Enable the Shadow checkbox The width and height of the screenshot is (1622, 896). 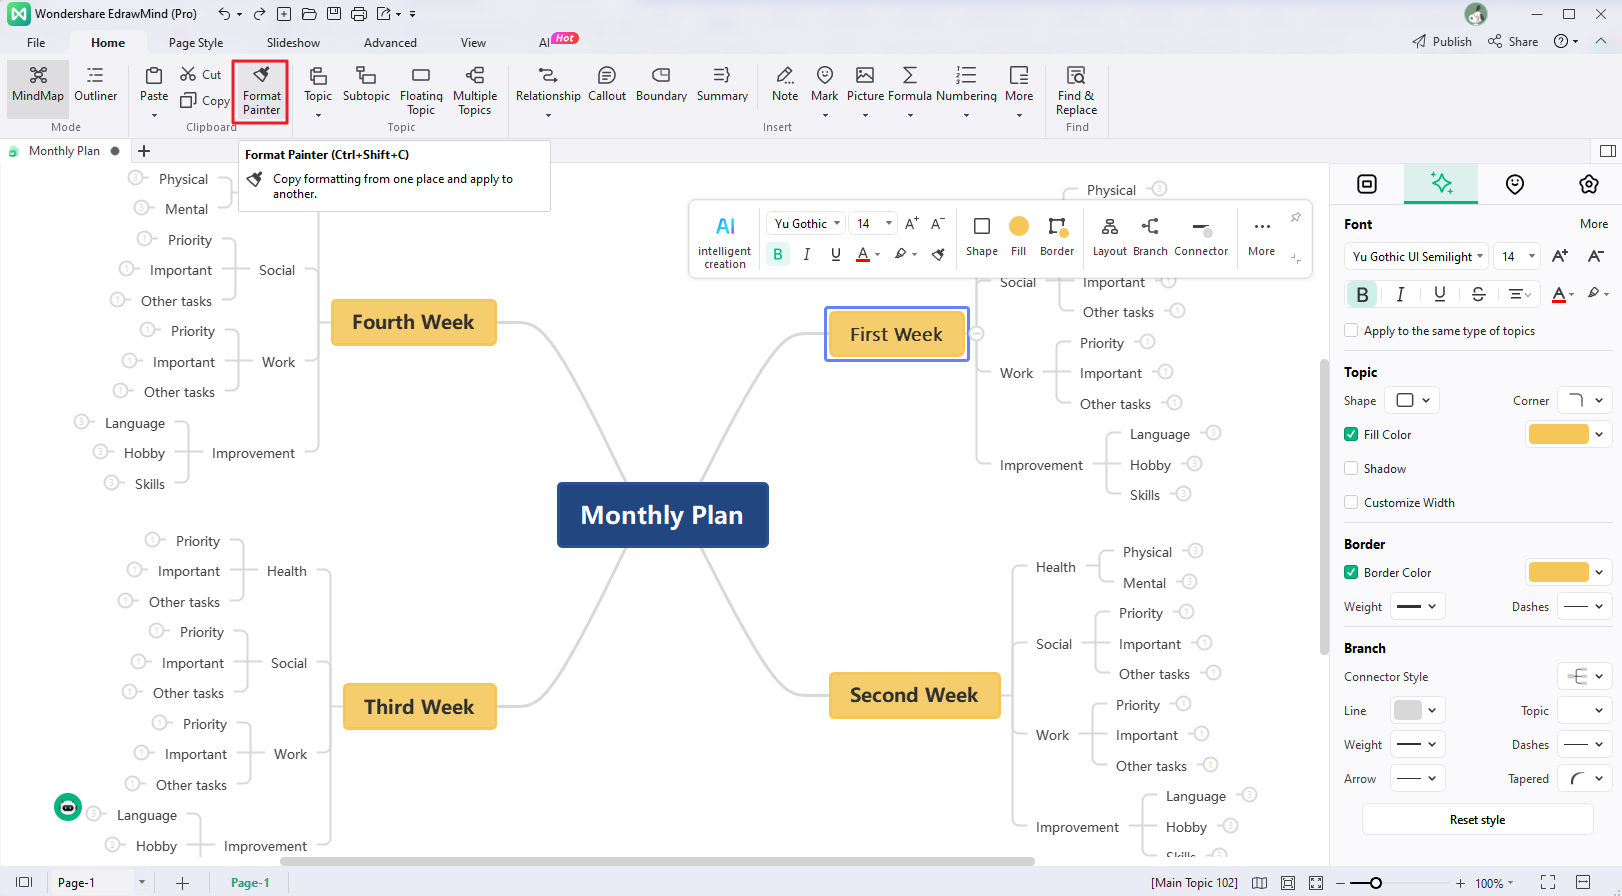(1351, 469)
